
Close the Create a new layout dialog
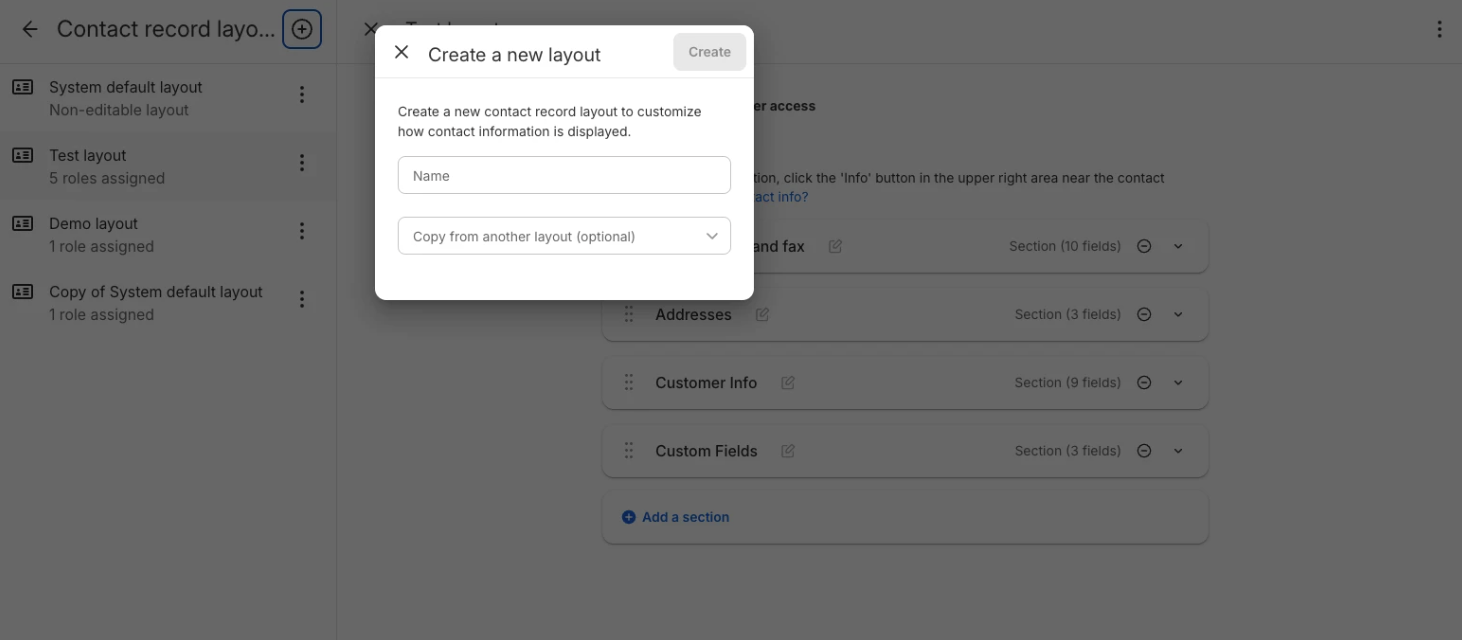(401, 52)
